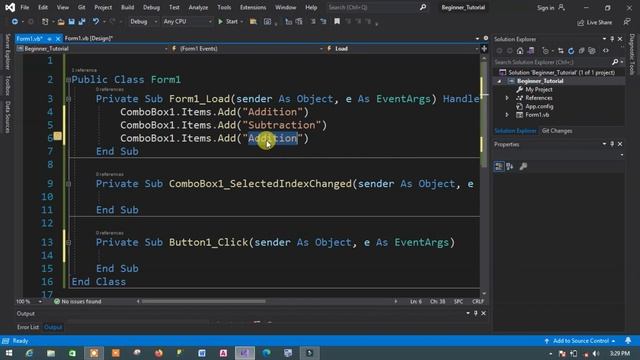The height and width of the screenshot is (360, 640).
Task: Click the Firefox icon in the taskbar
Action: [x=158, y=353]
